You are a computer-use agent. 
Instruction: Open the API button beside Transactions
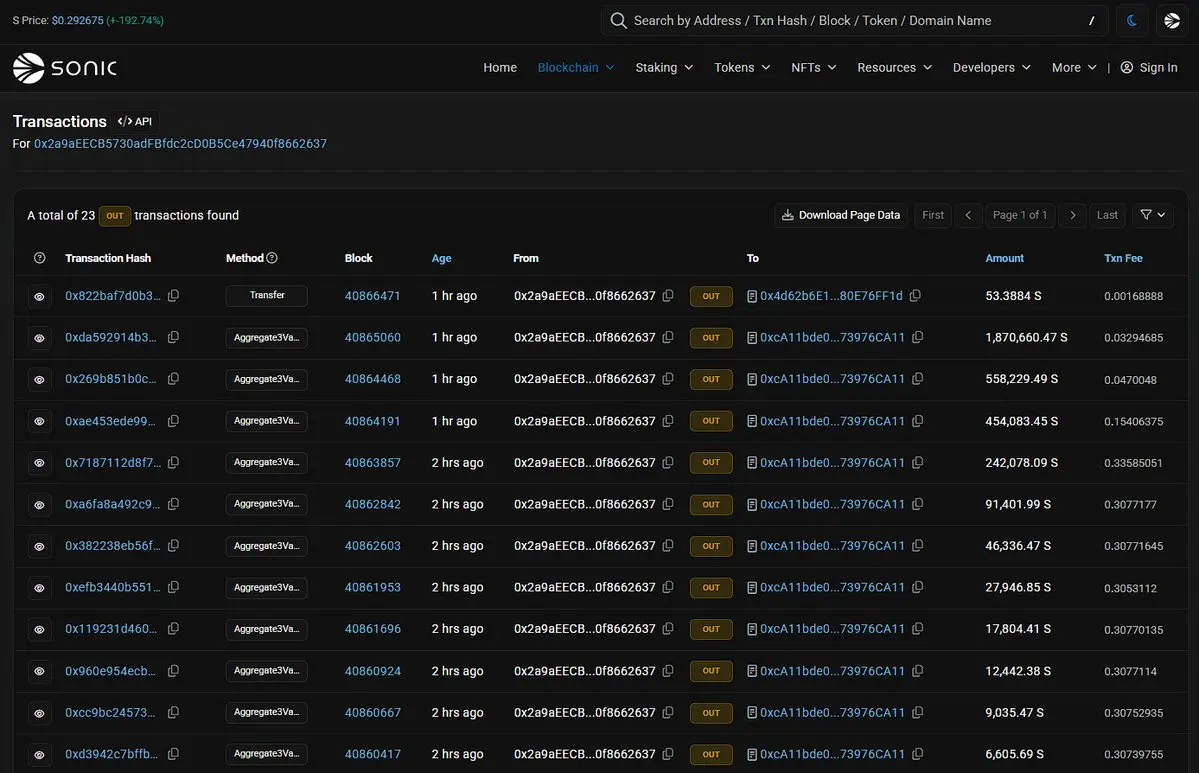pyautogui.click(x=135, y=121)
